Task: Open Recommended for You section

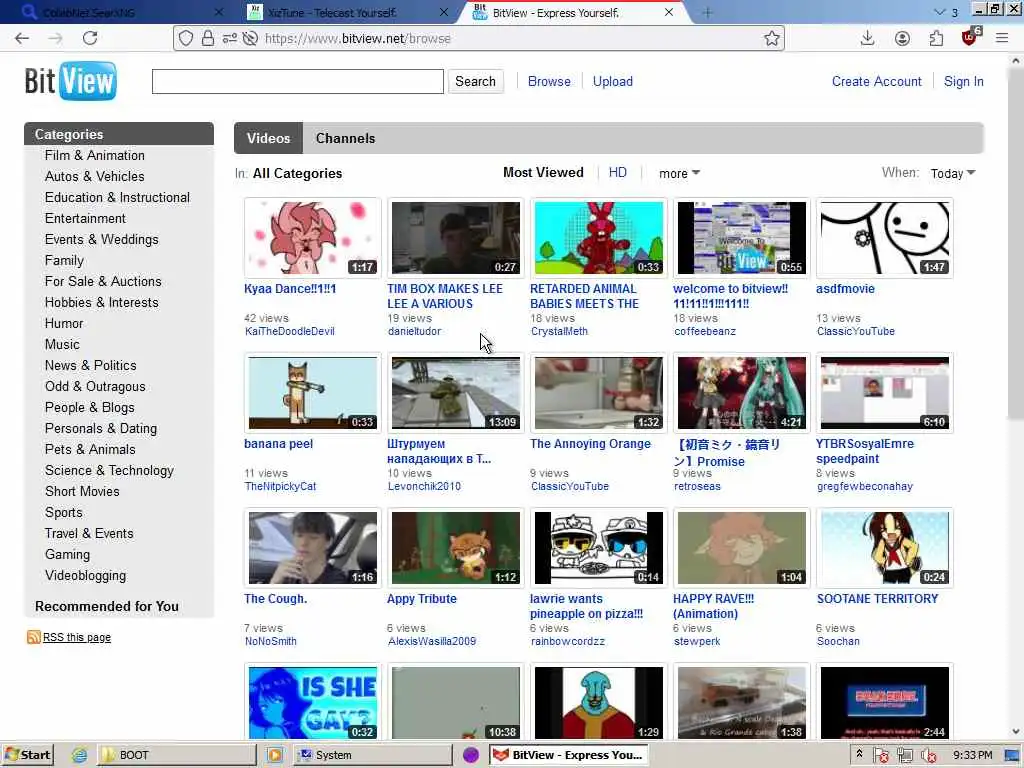Action: click(x=106, y=606)
